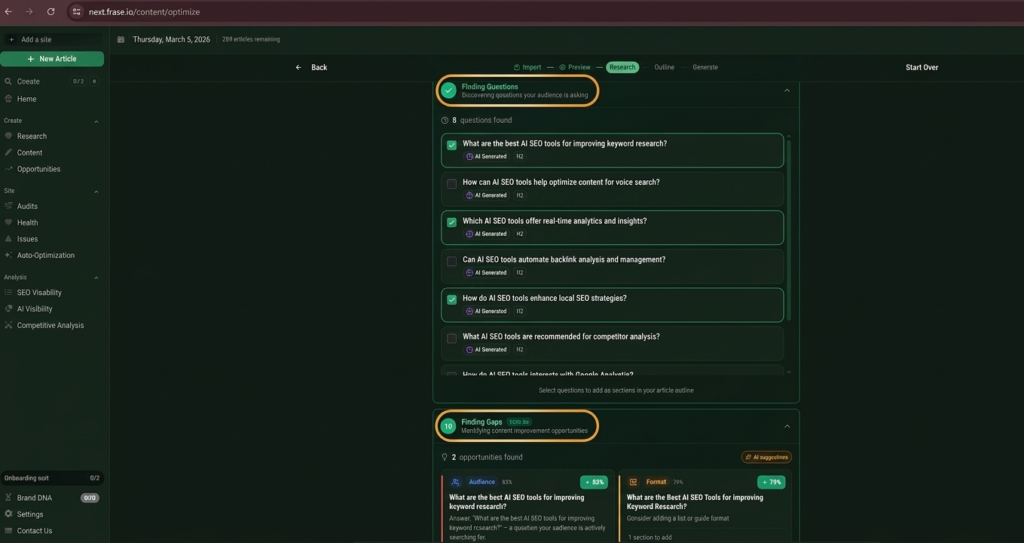The image size is (1024, 543).
Task: Click the 8 questions found text
Action: [x=482, y=120]
